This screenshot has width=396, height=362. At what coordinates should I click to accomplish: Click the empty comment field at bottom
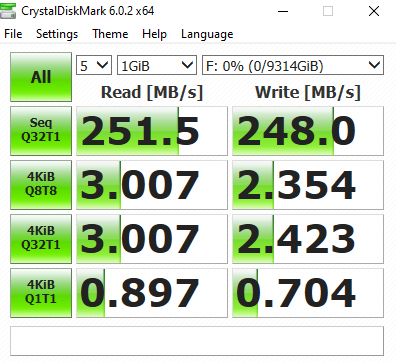click(197, 341)
